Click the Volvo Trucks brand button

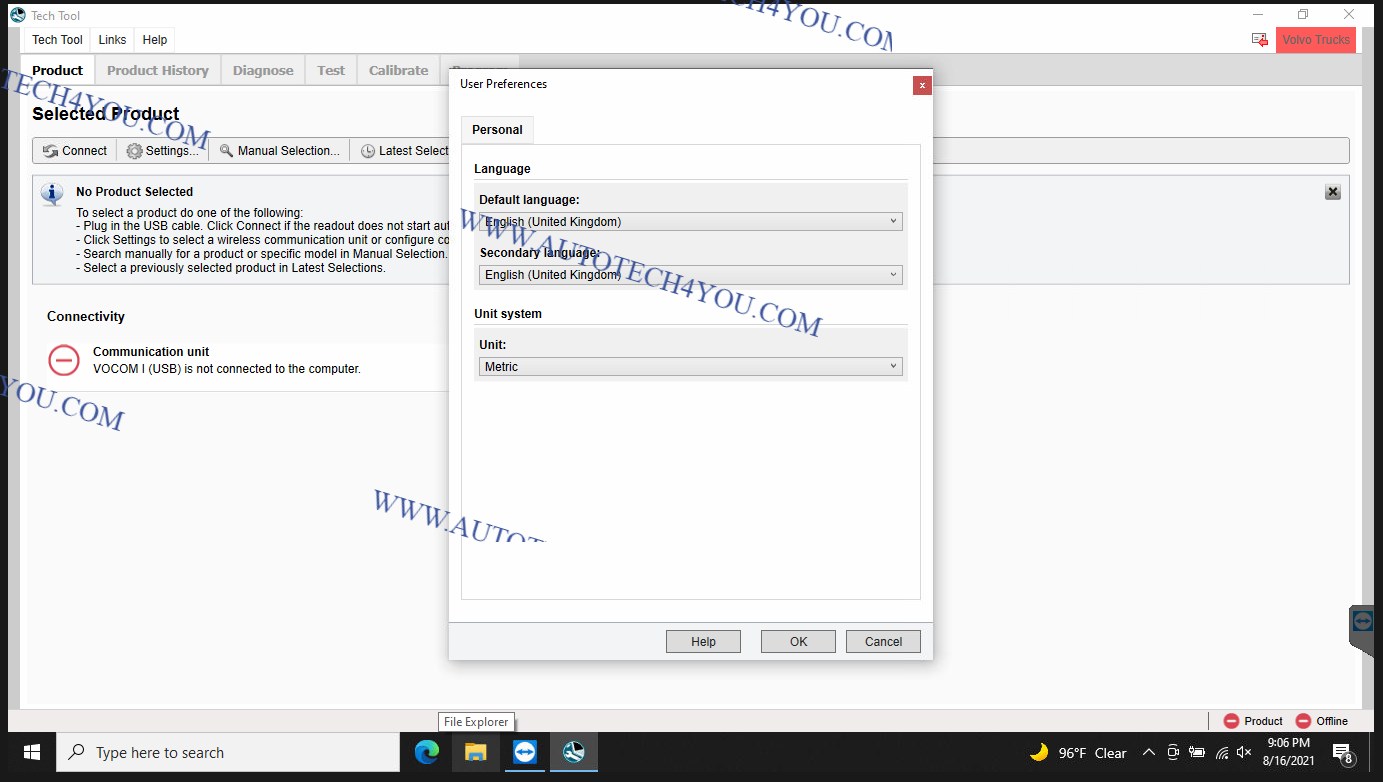click(1316, 40)
